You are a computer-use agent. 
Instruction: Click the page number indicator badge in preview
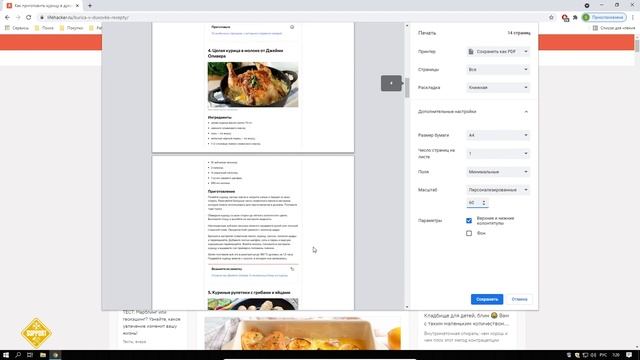tap(391, 83)
